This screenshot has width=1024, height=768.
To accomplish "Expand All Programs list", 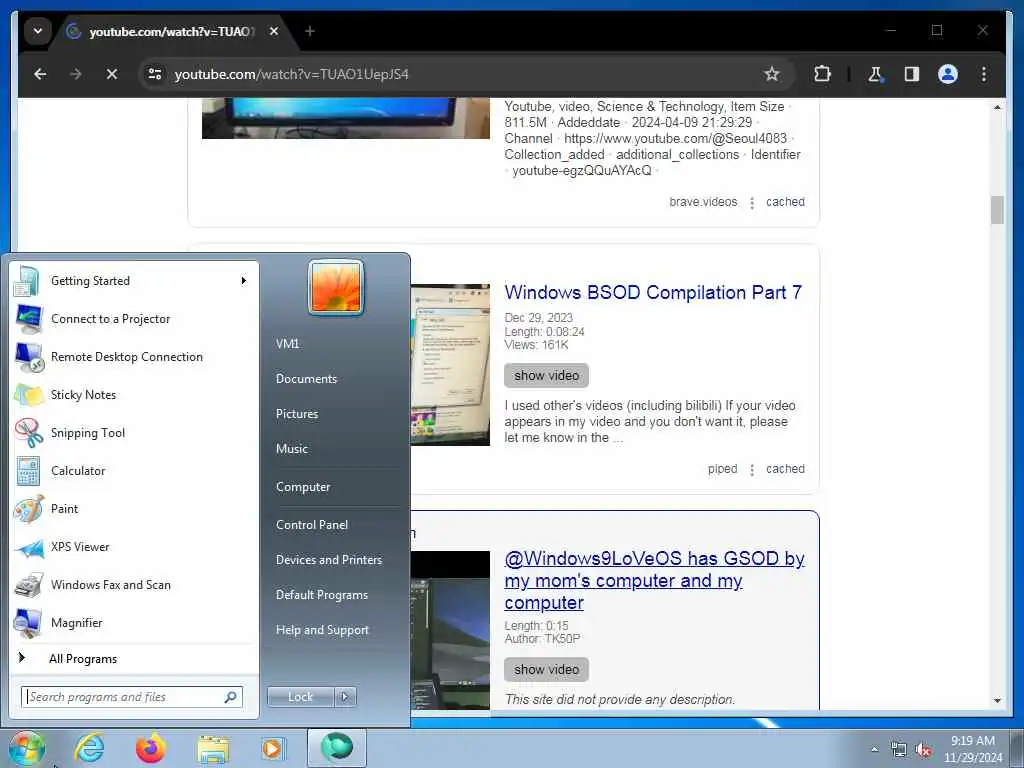I will tap(134, 658).
